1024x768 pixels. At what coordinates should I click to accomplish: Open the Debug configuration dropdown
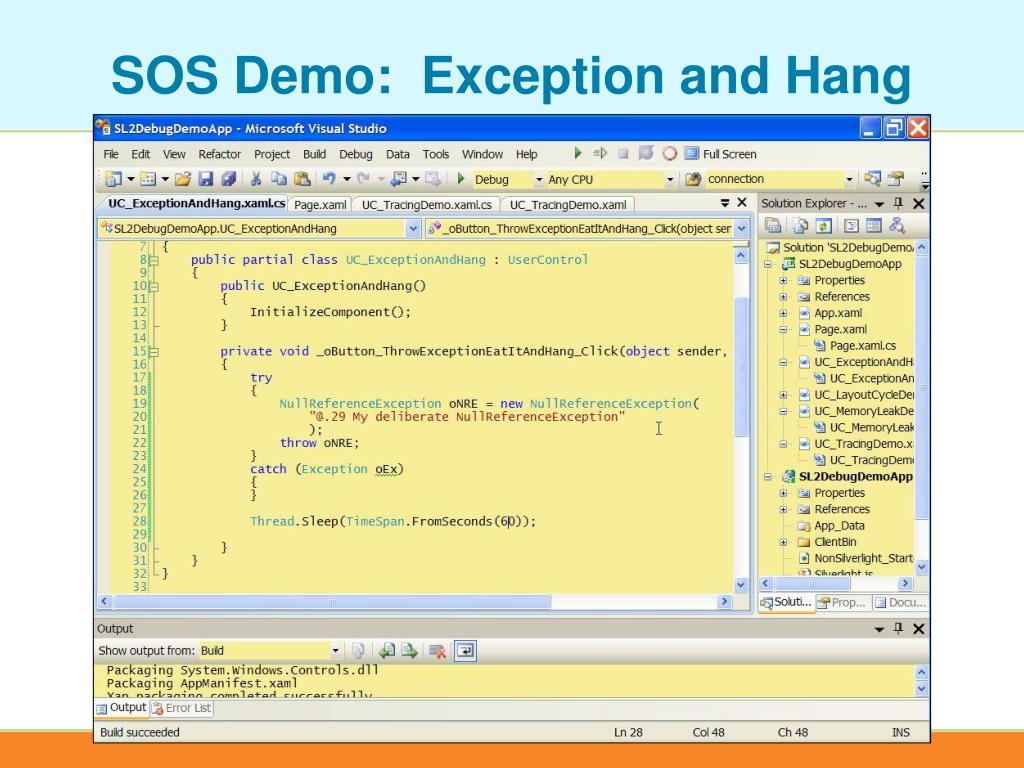click(539, 179)
